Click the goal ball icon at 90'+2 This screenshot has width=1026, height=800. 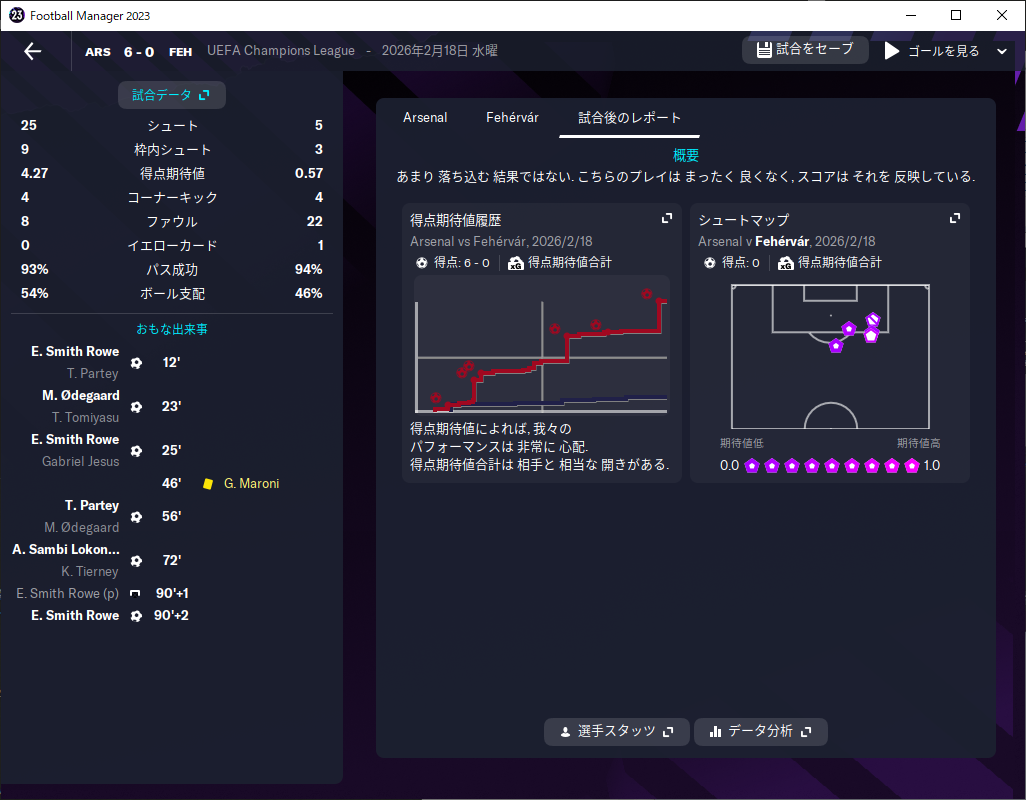[136, 616]
